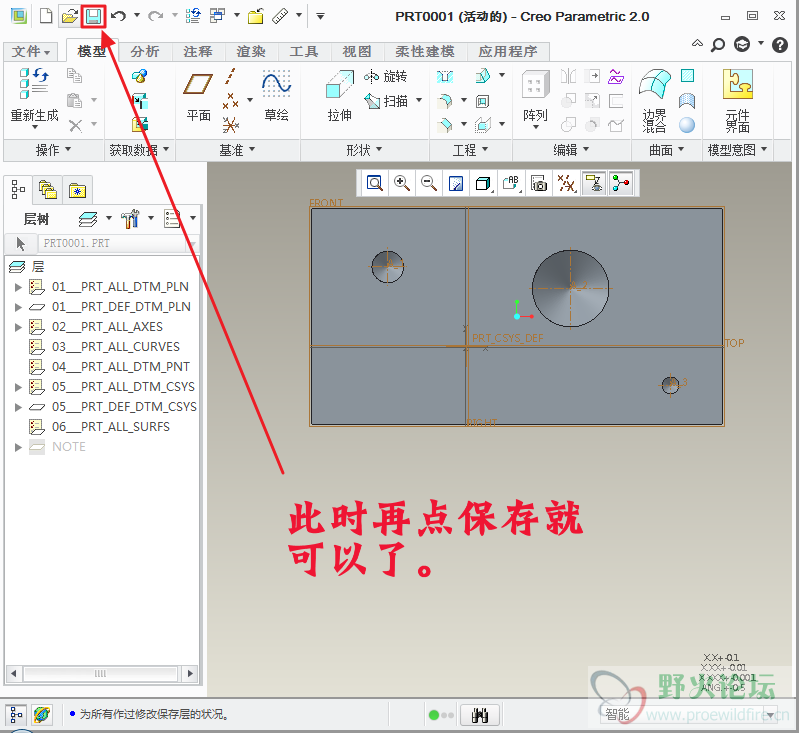The width and height of the screenshot is (799, 733).
Task: Open the 应用程序 tab
Action: click(508, 51)
